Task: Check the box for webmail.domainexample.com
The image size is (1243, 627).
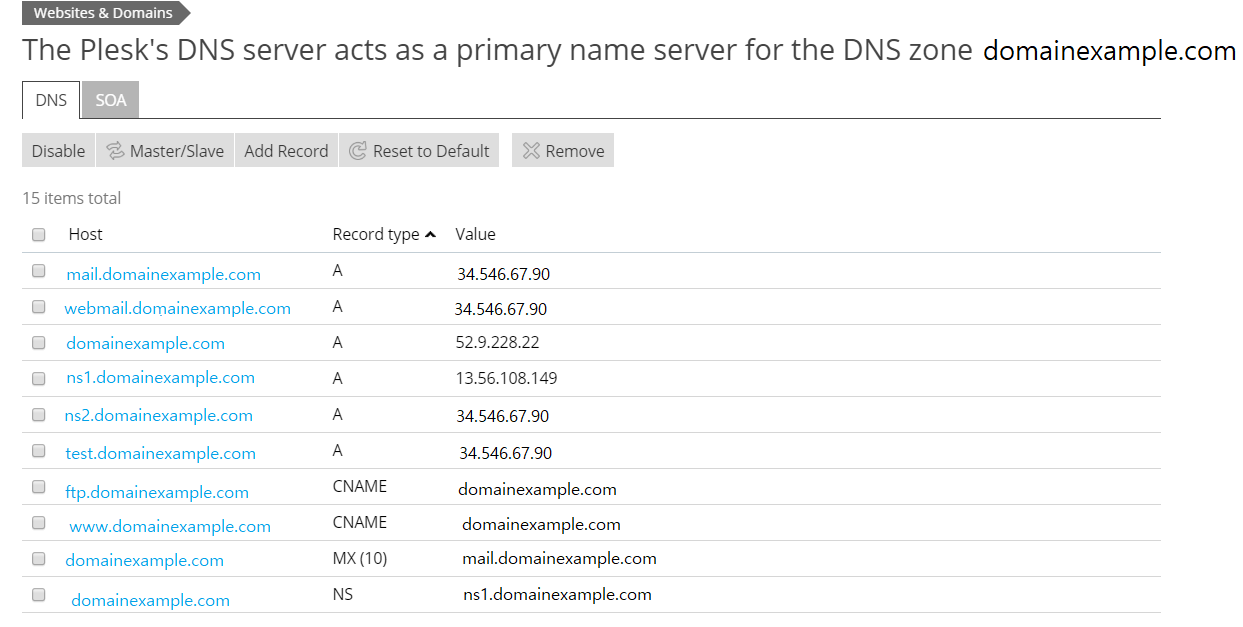Action: click(x=39, y=307)
